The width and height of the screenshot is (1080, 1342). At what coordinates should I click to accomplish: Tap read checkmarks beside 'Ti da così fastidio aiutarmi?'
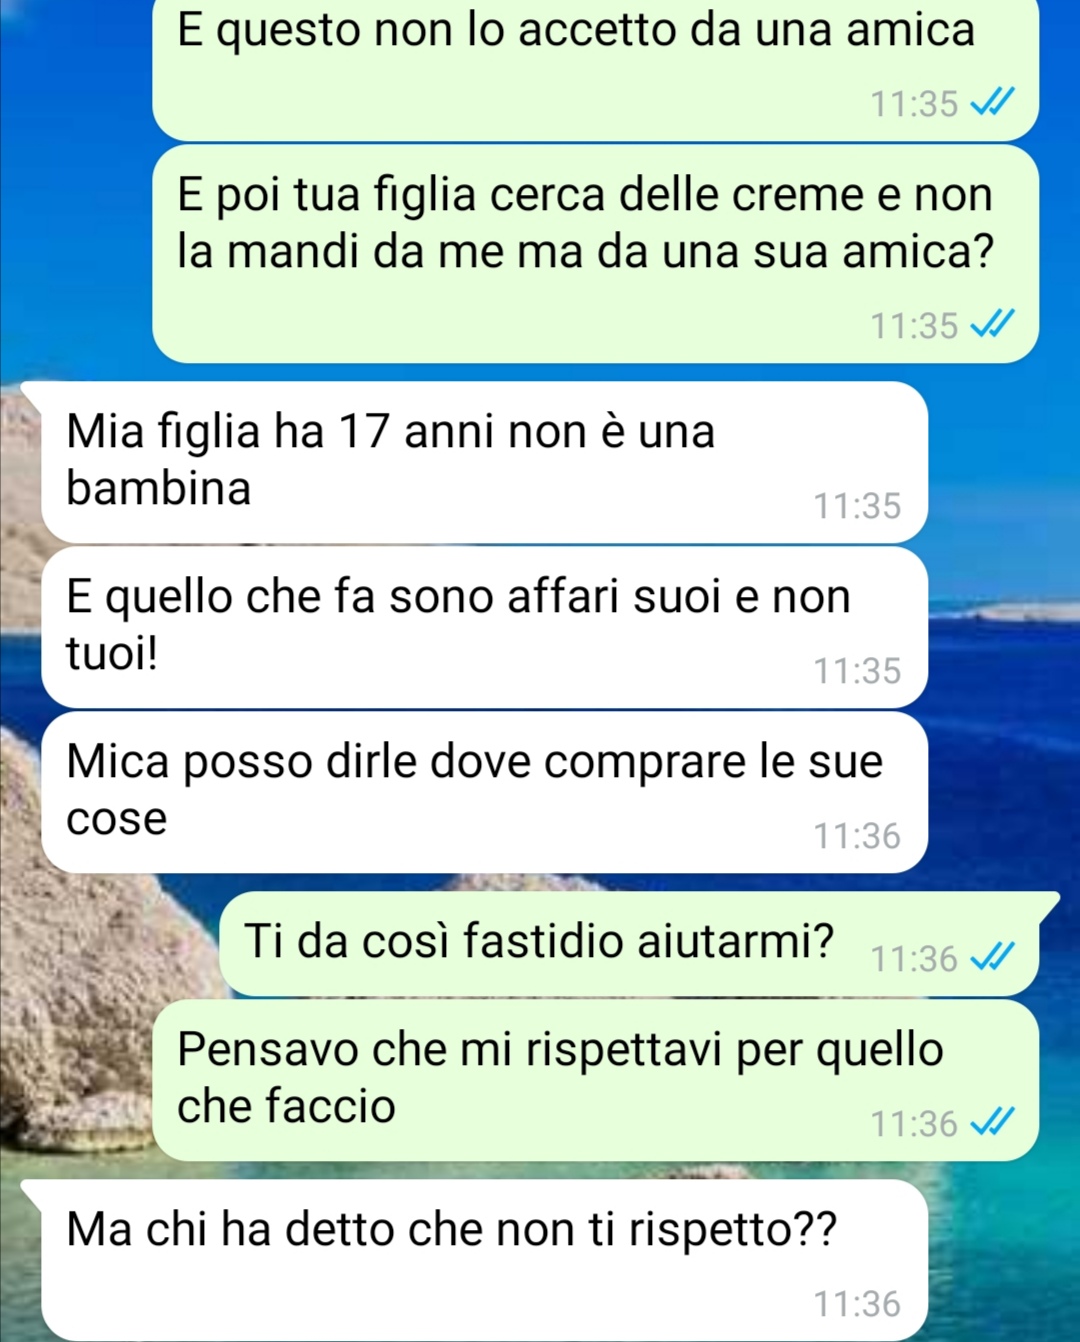click(x=992, y=958)
